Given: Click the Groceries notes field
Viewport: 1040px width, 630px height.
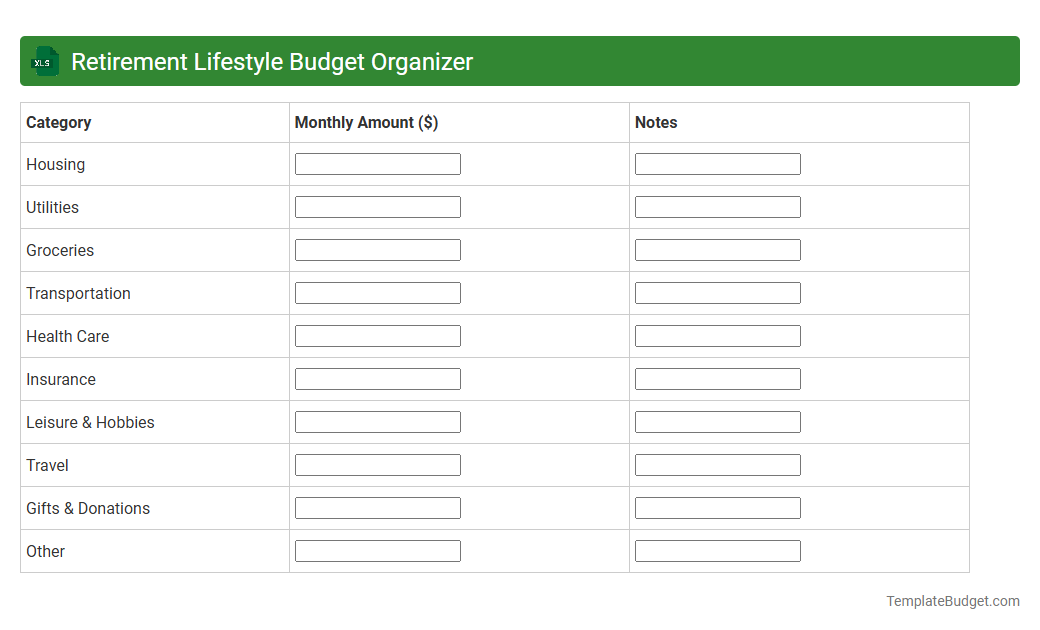Looking at the screenshot, I should pyautogui.click(x=717, y=249).
